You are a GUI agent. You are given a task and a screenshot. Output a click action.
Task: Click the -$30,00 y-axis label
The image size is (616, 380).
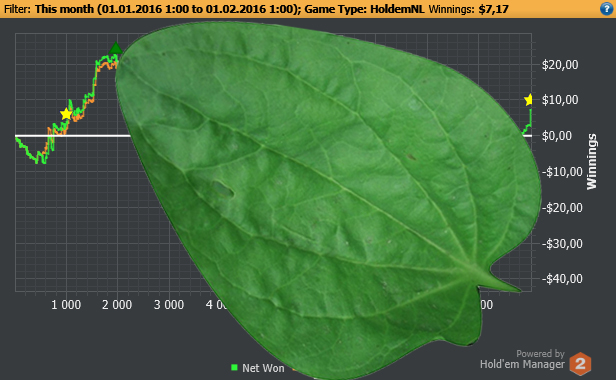[x=562, y=244]
